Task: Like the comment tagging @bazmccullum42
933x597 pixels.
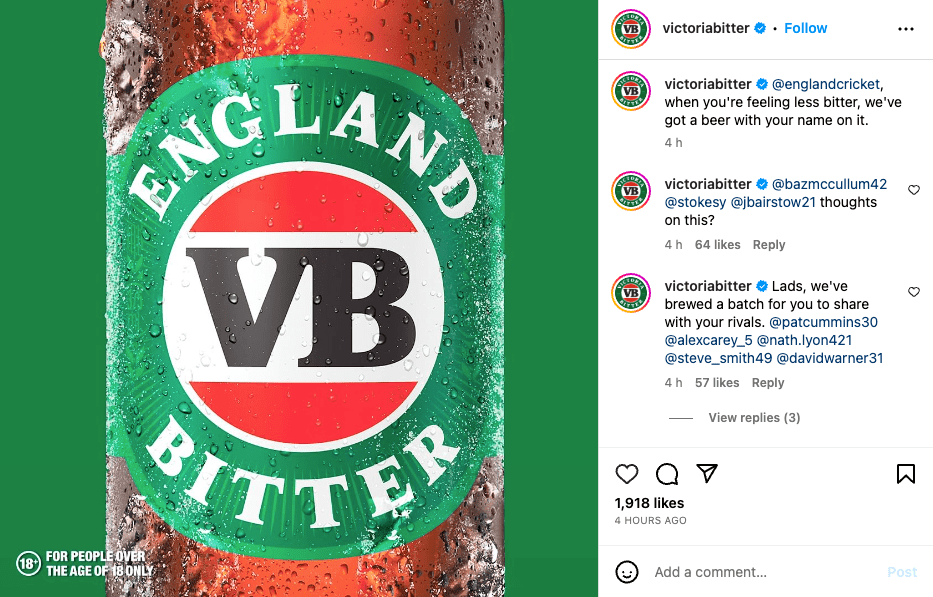Action: pos(913,190)
